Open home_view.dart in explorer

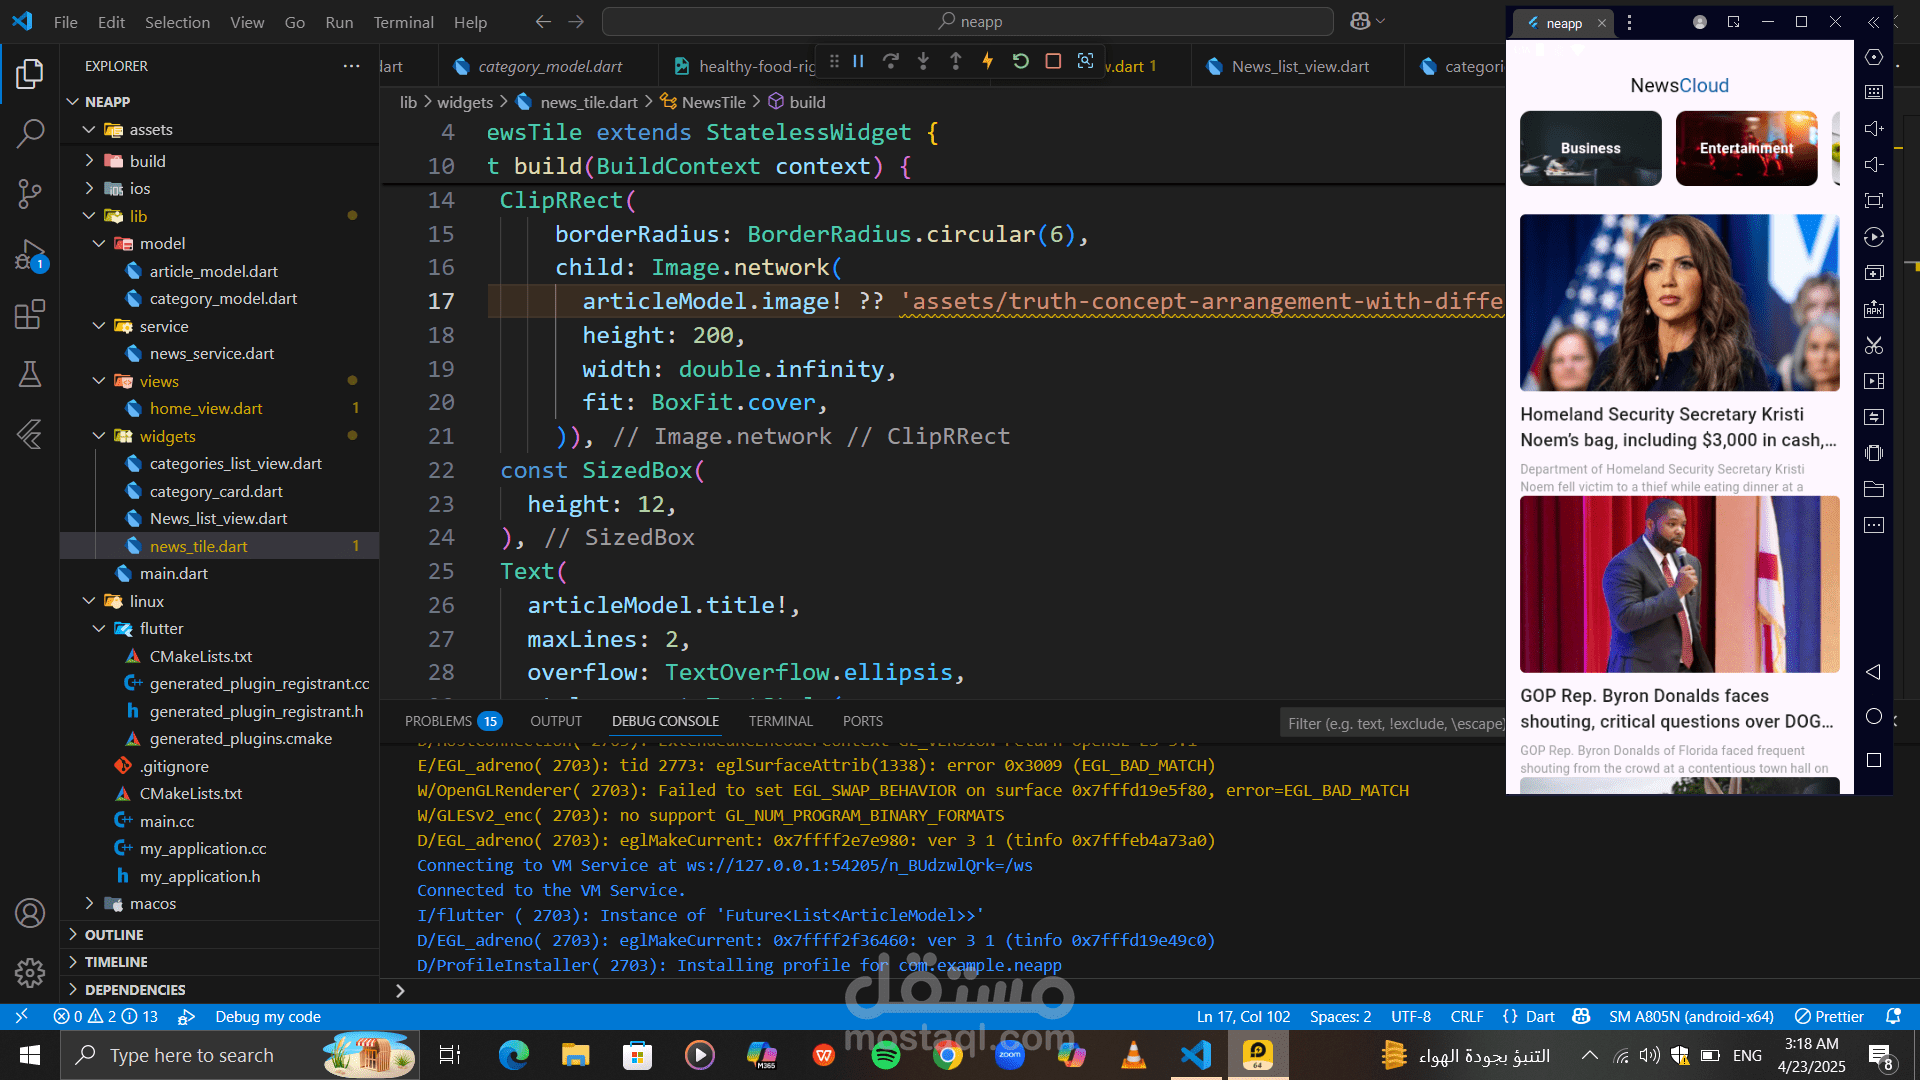click(205, 408)
